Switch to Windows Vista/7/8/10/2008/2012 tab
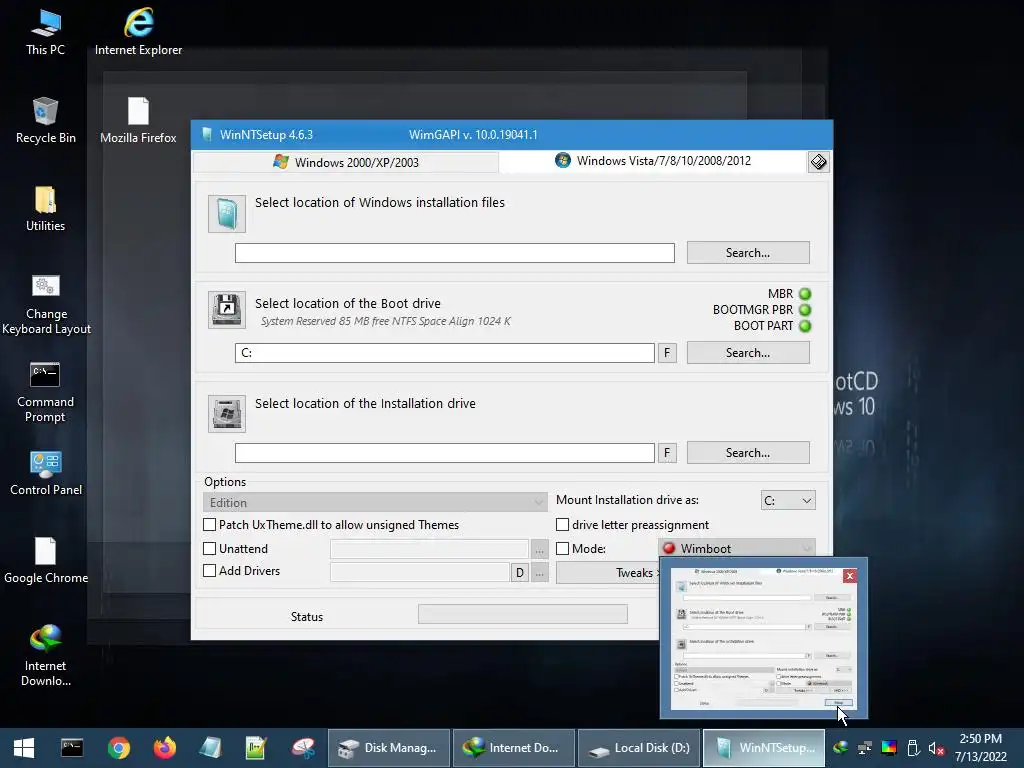1024x768 pixels. (x=653, y=161)
